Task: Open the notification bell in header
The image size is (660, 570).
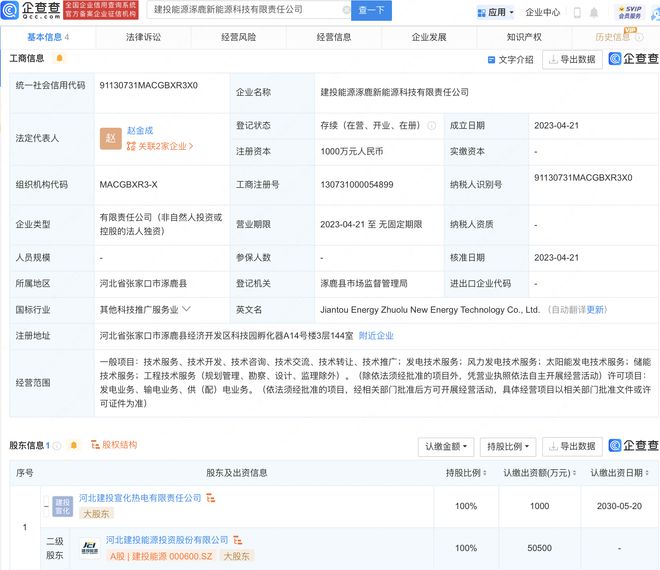Action: point(594,13)
